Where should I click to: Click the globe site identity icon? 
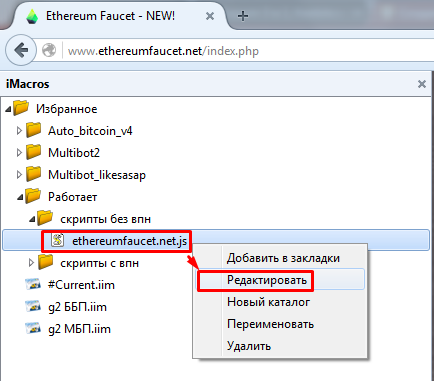click(49, 51)
